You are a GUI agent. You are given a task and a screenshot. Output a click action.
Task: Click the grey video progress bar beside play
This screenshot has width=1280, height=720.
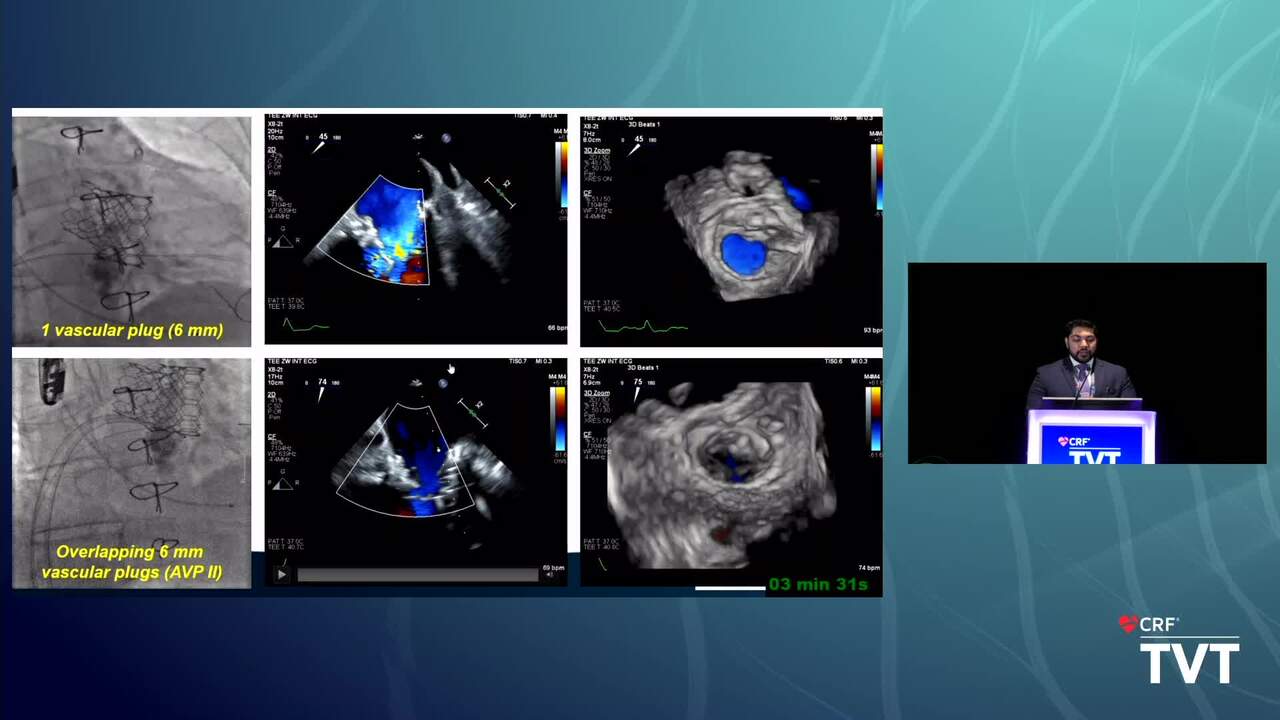[418, 575]
